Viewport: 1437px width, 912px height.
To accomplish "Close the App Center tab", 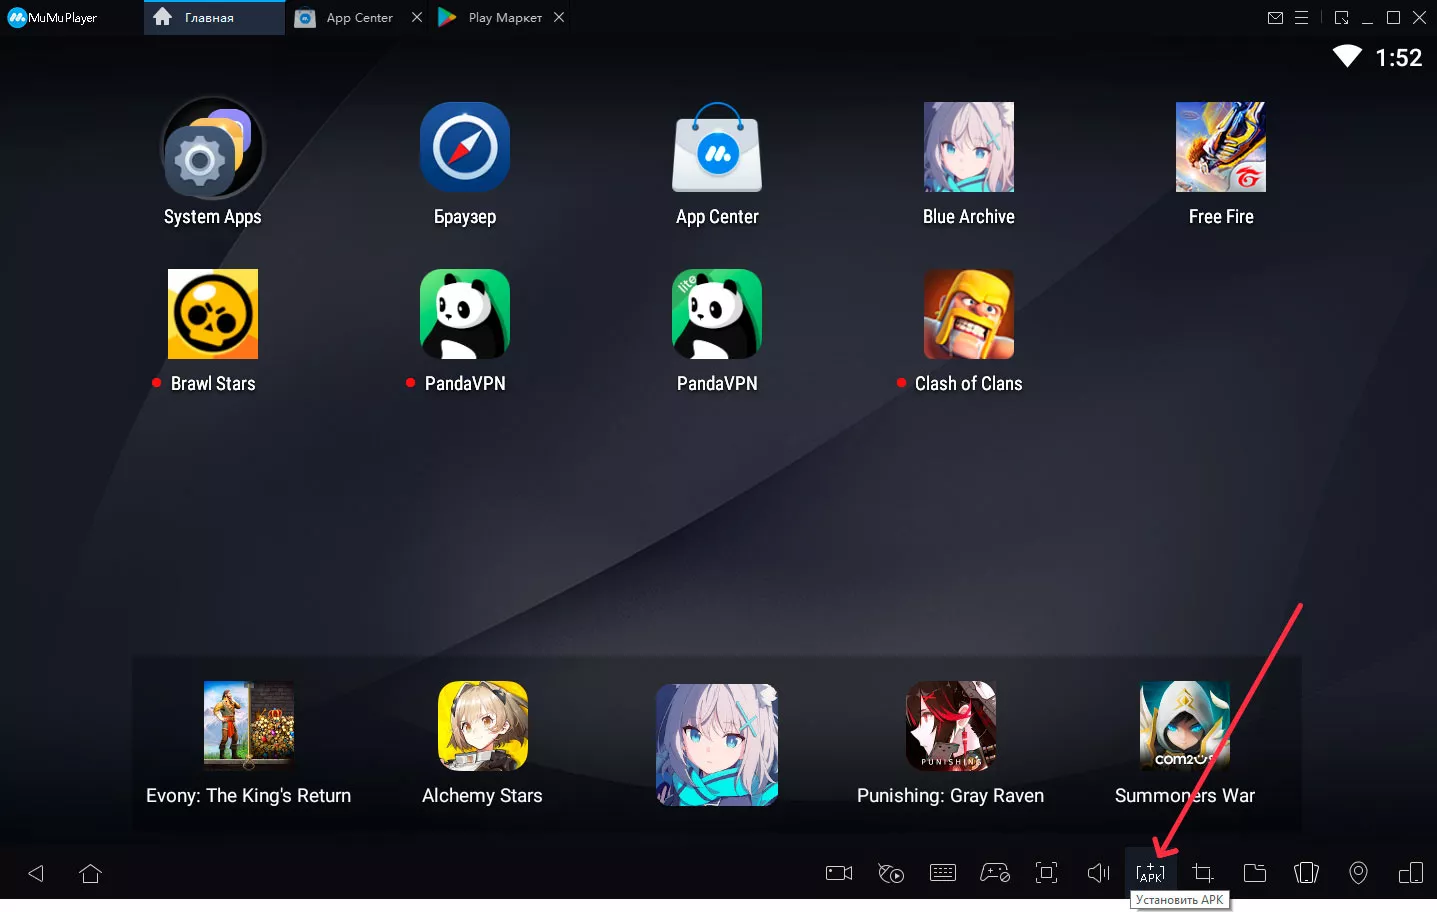I will [x=417, y=18].
